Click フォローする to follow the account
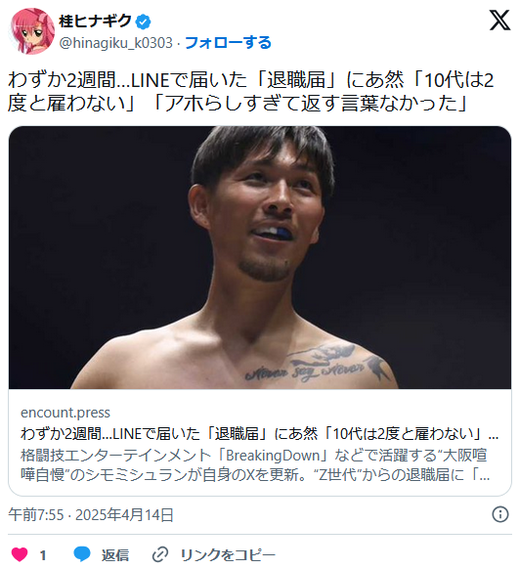 (228, 43)
